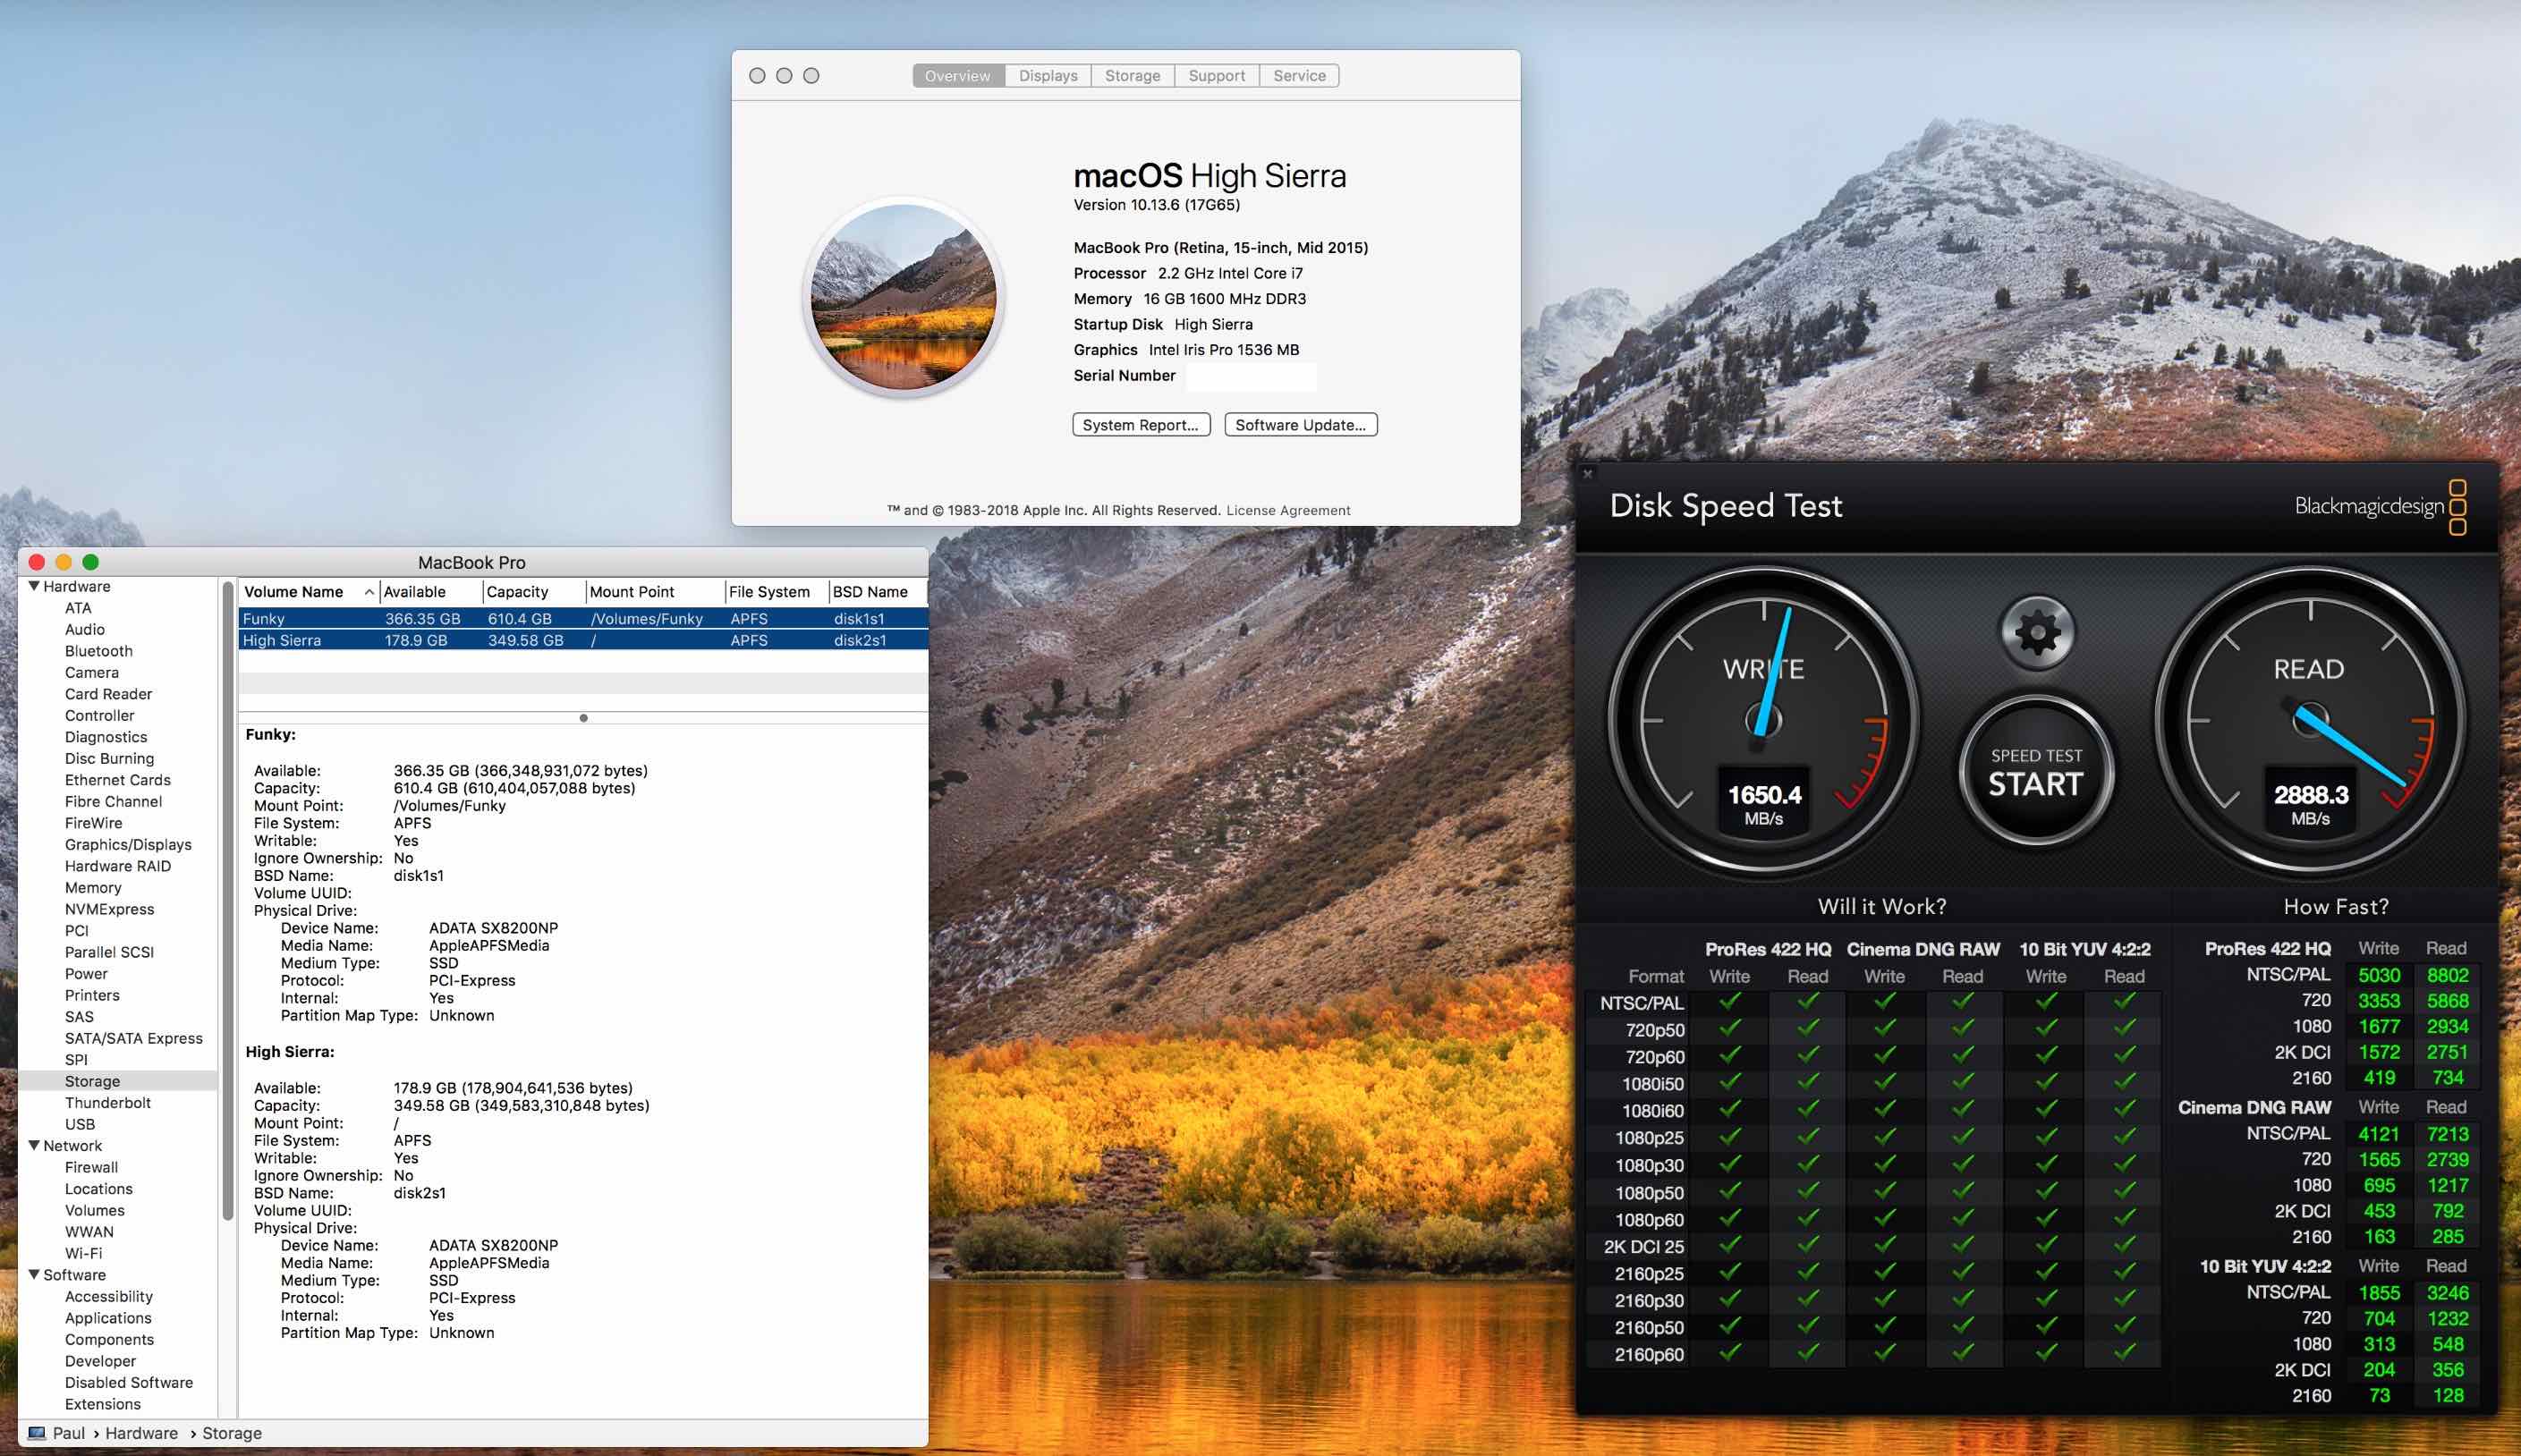This screenshot has height=1456, width=2521.
Task: Switch to the Displays tab
Action: point(1047,76)
